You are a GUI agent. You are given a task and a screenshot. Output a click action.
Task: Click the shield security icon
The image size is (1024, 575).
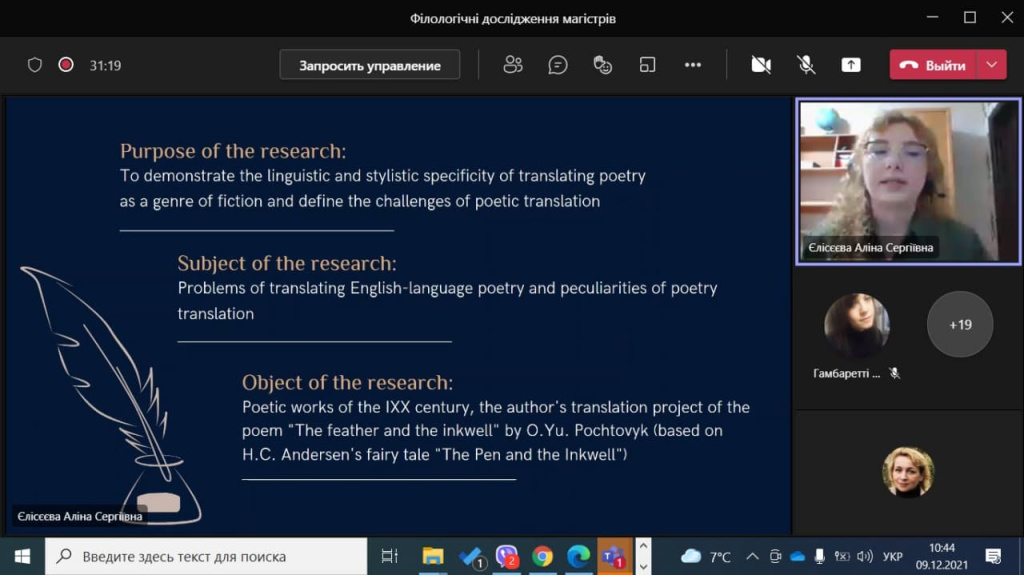(x=35, y=65)
